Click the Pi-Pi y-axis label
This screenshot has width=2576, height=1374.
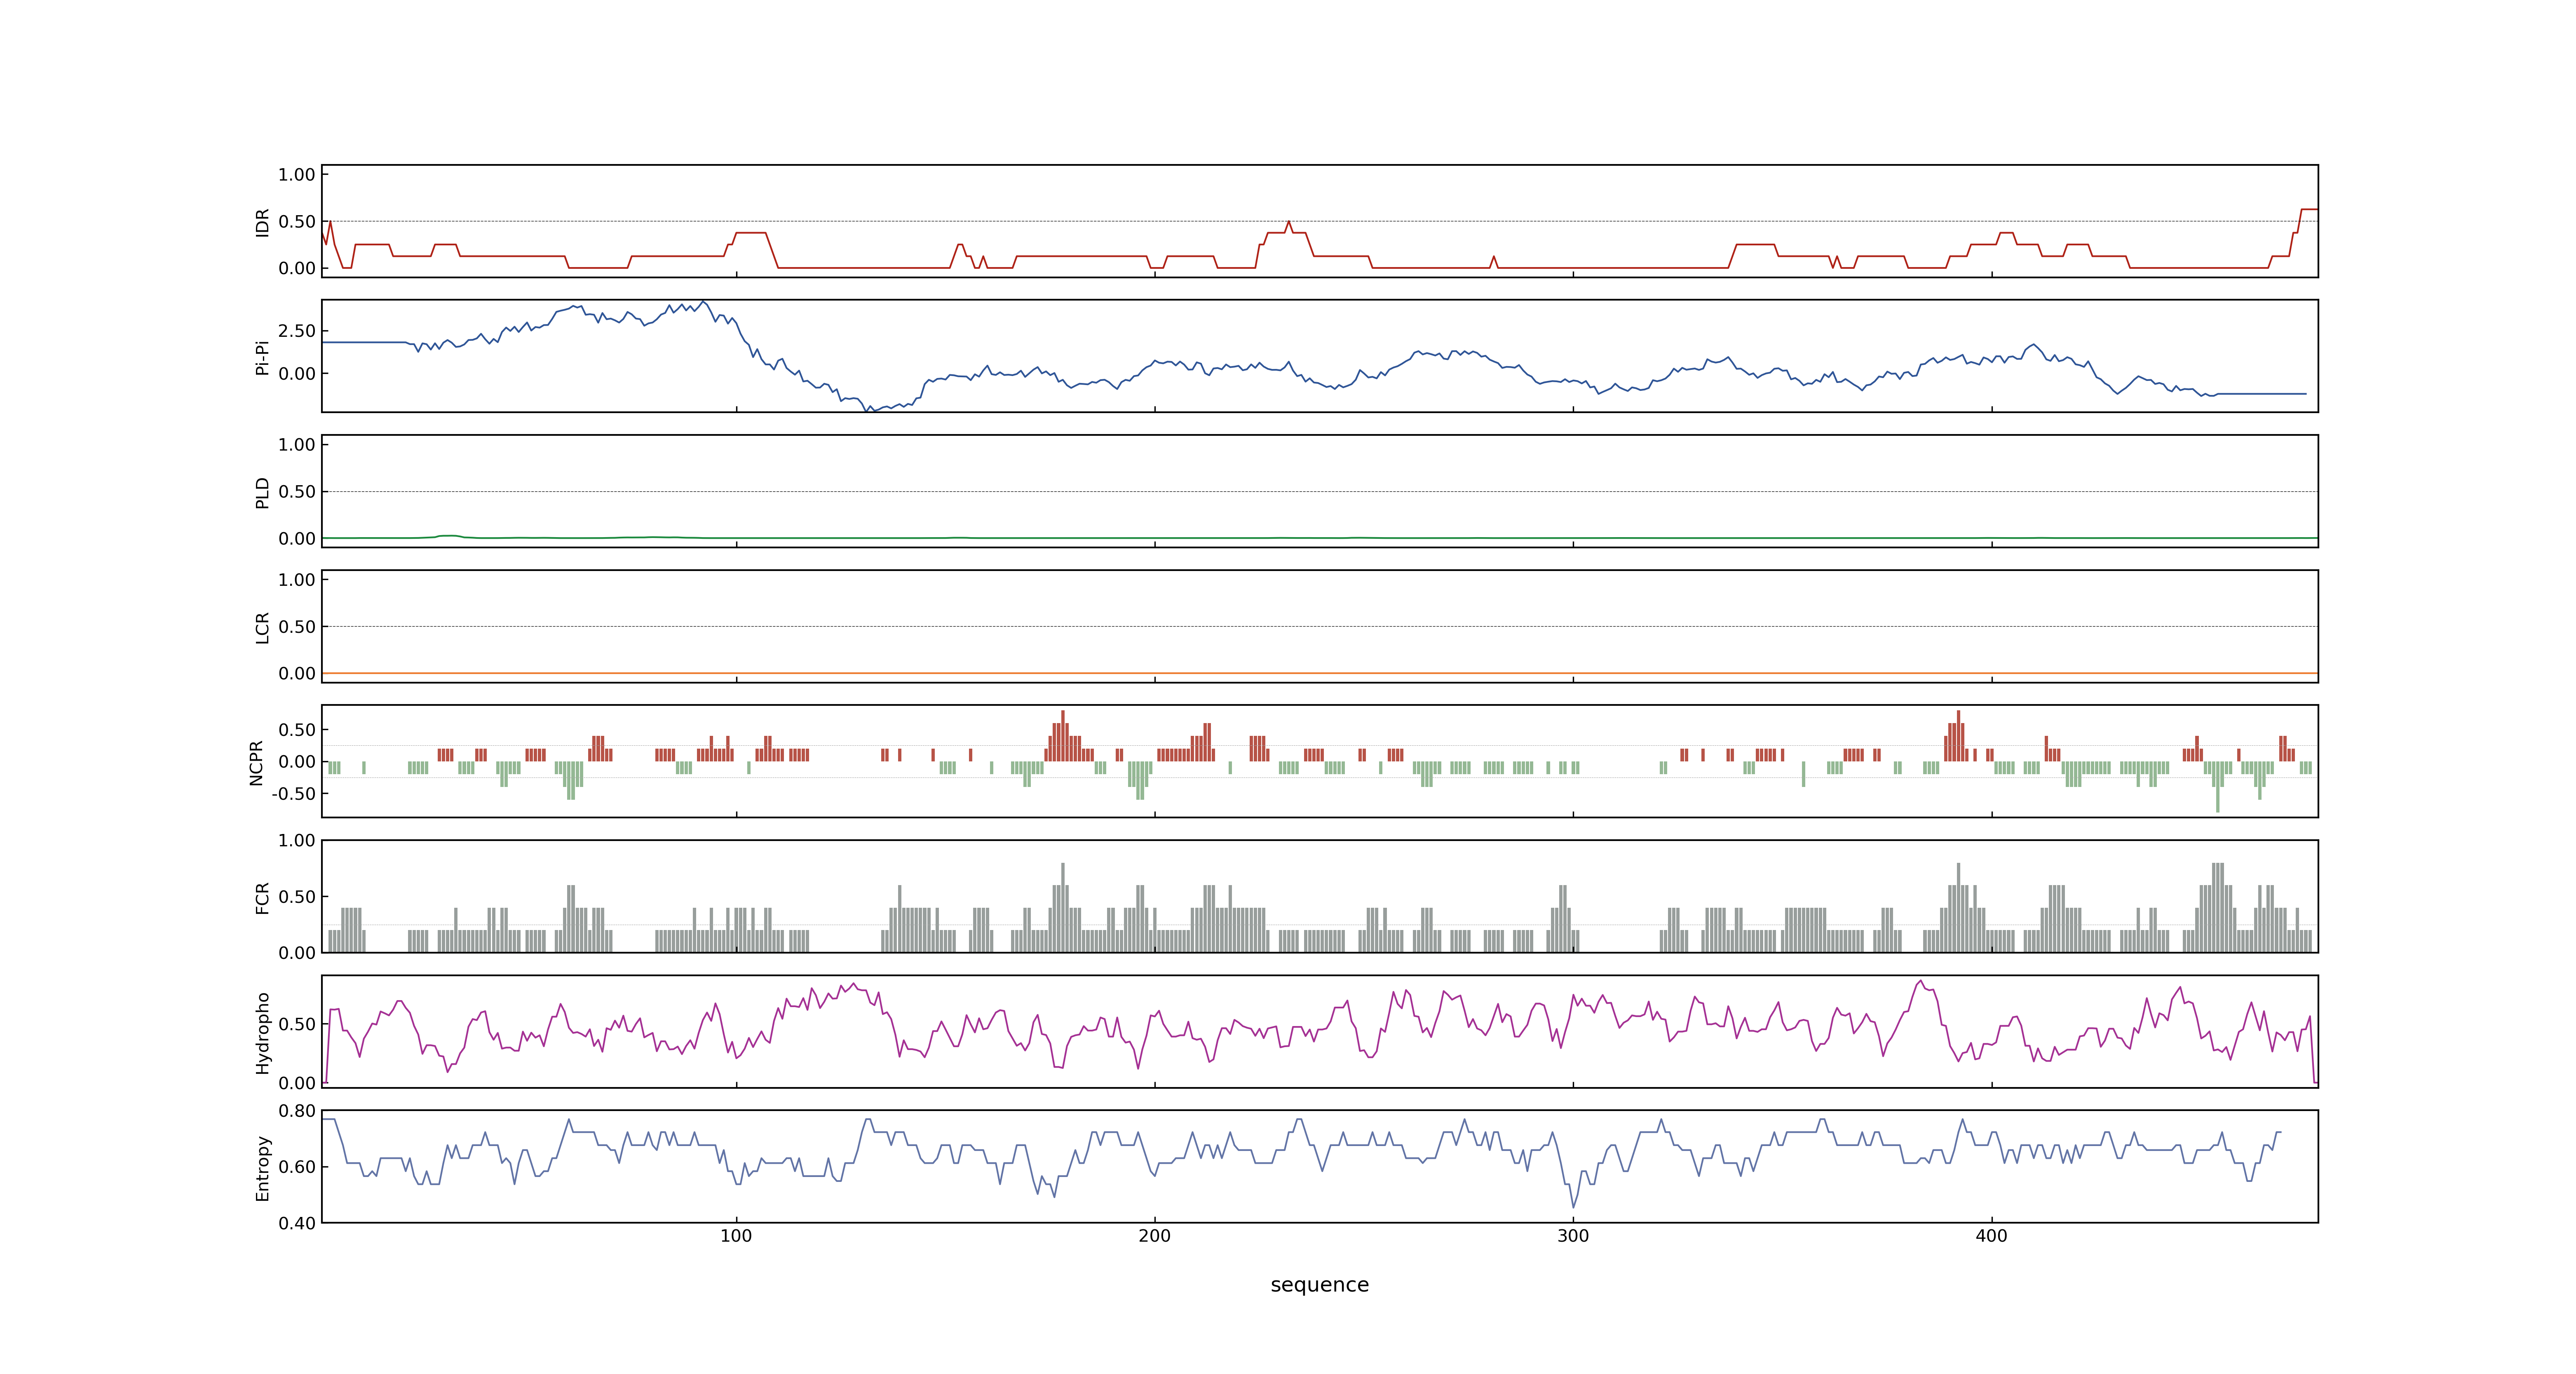point(262,357)
